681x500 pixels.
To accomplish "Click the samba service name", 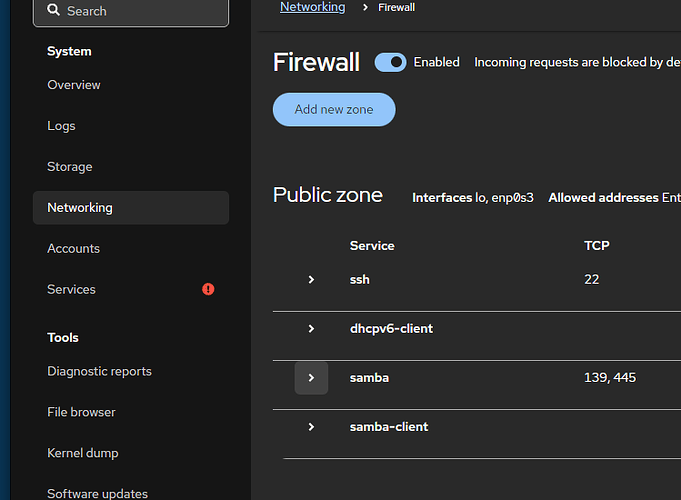I will (369, 378).
